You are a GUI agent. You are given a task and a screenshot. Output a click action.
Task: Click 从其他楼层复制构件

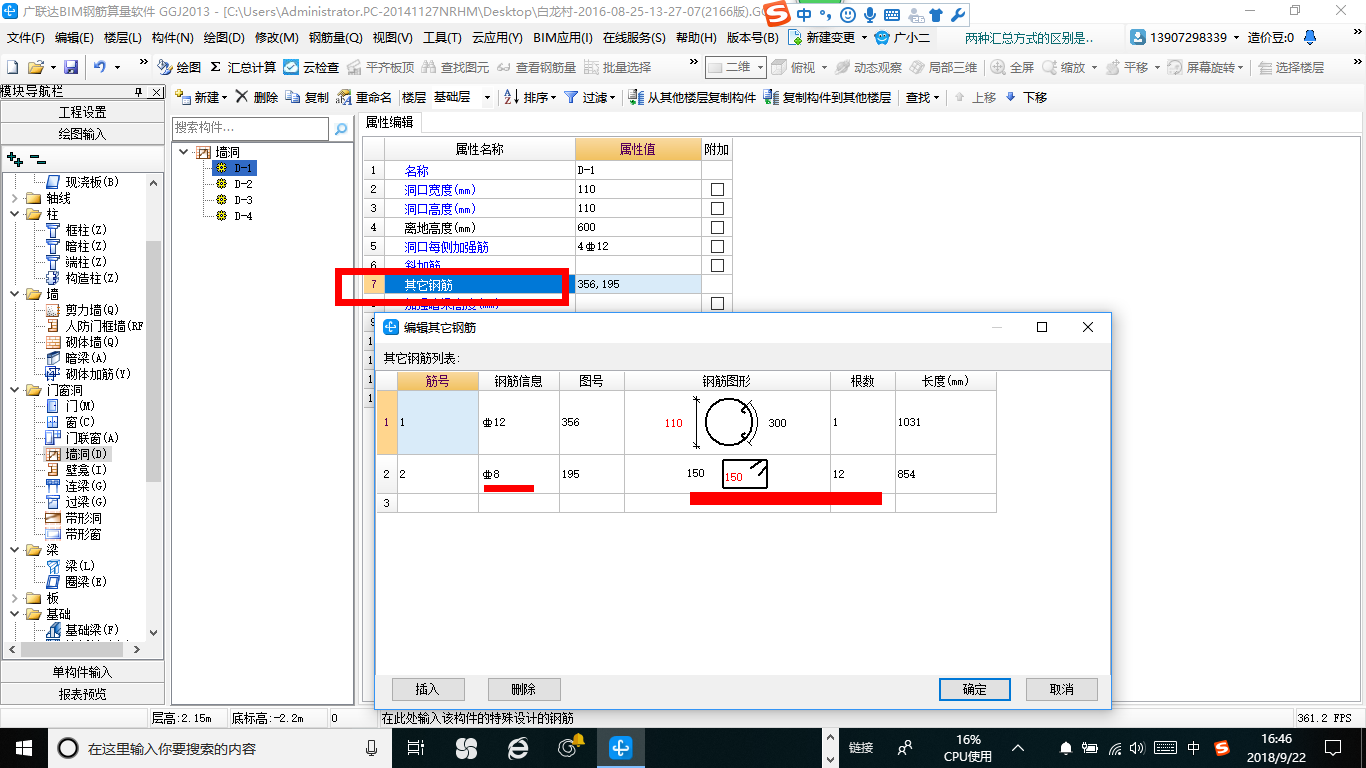click(692, 97)
